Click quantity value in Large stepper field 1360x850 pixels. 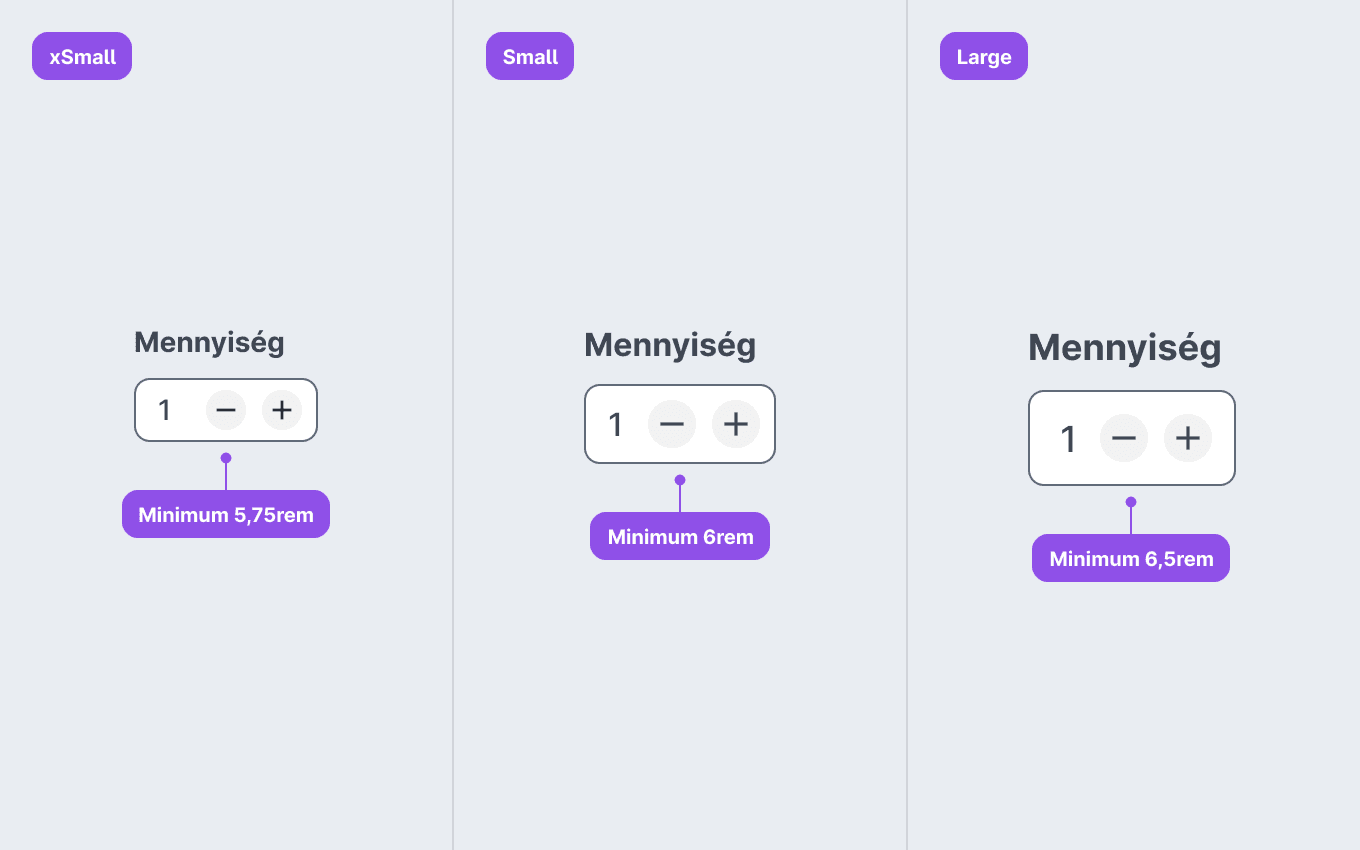pos(1068,439)
